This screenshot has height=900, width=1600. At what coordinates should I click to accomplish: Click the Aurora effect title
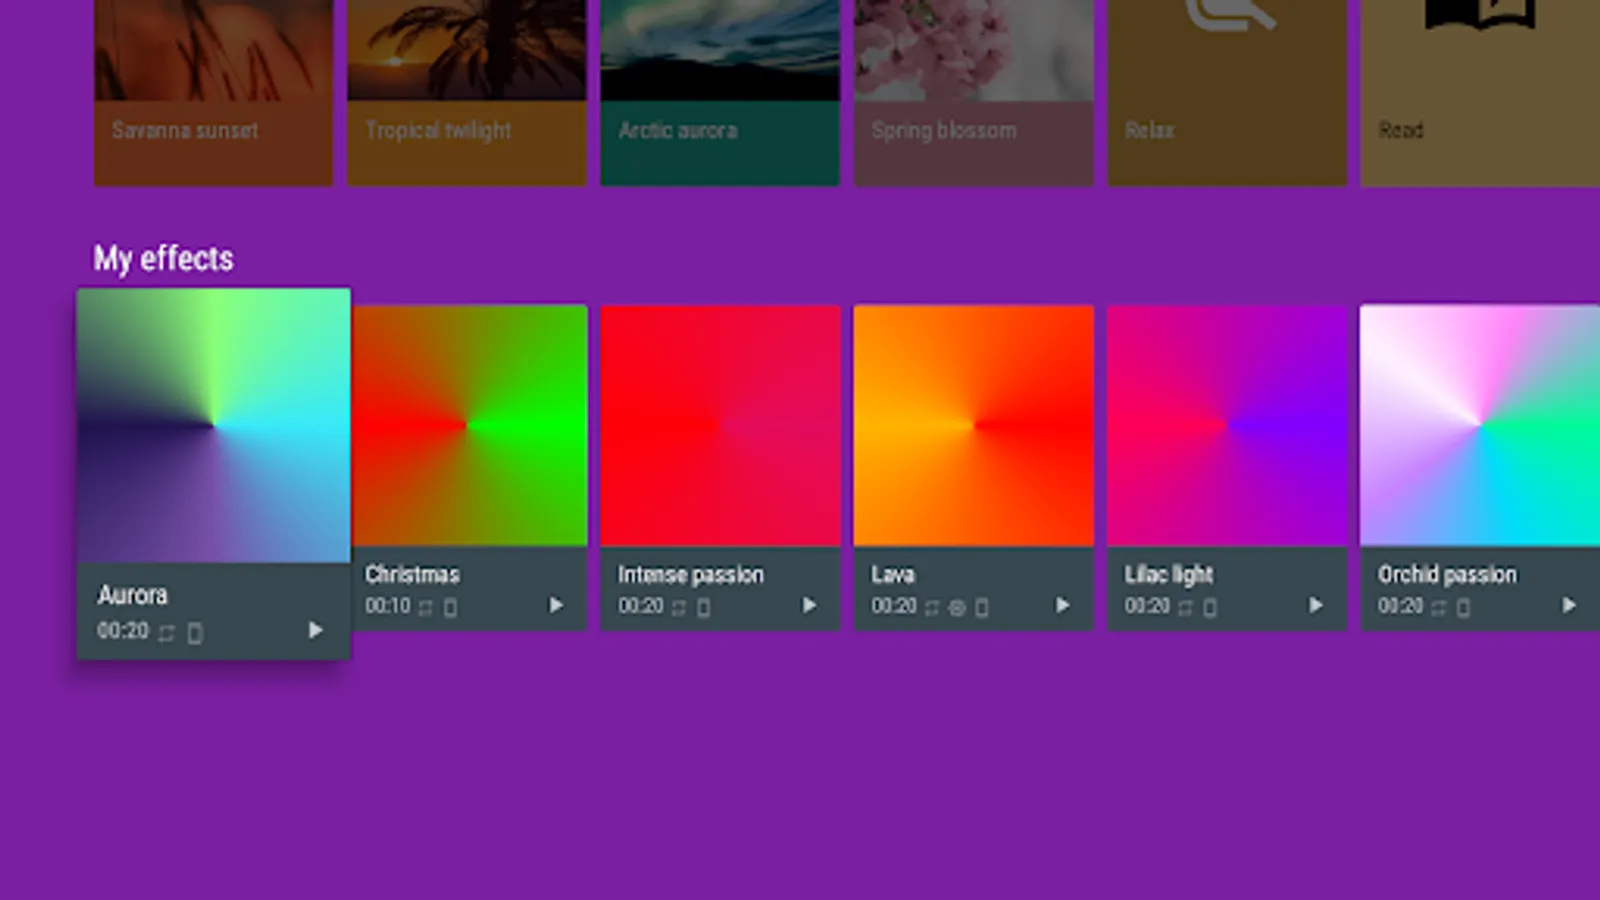click(x=132, y=595)
